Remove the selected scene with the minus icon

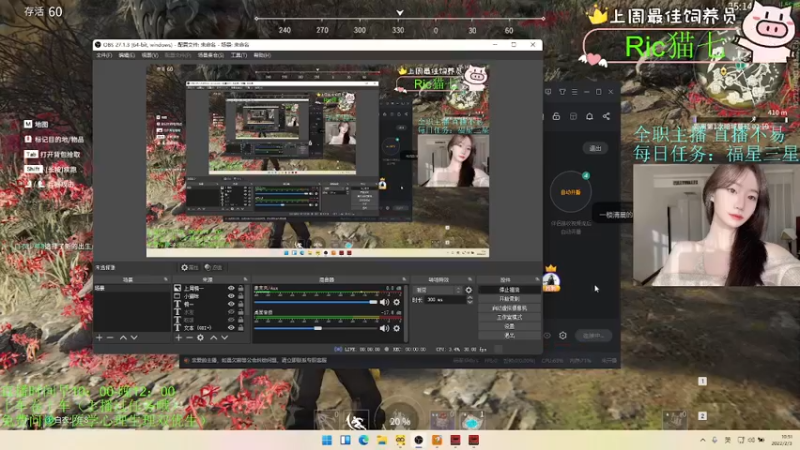(110, 338)
